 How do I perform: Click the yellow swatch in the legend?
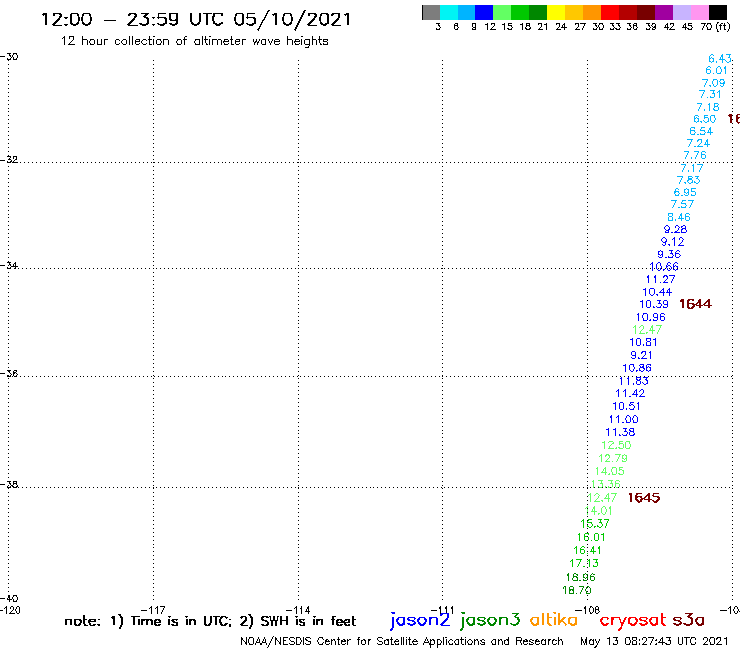coord(556,12)
